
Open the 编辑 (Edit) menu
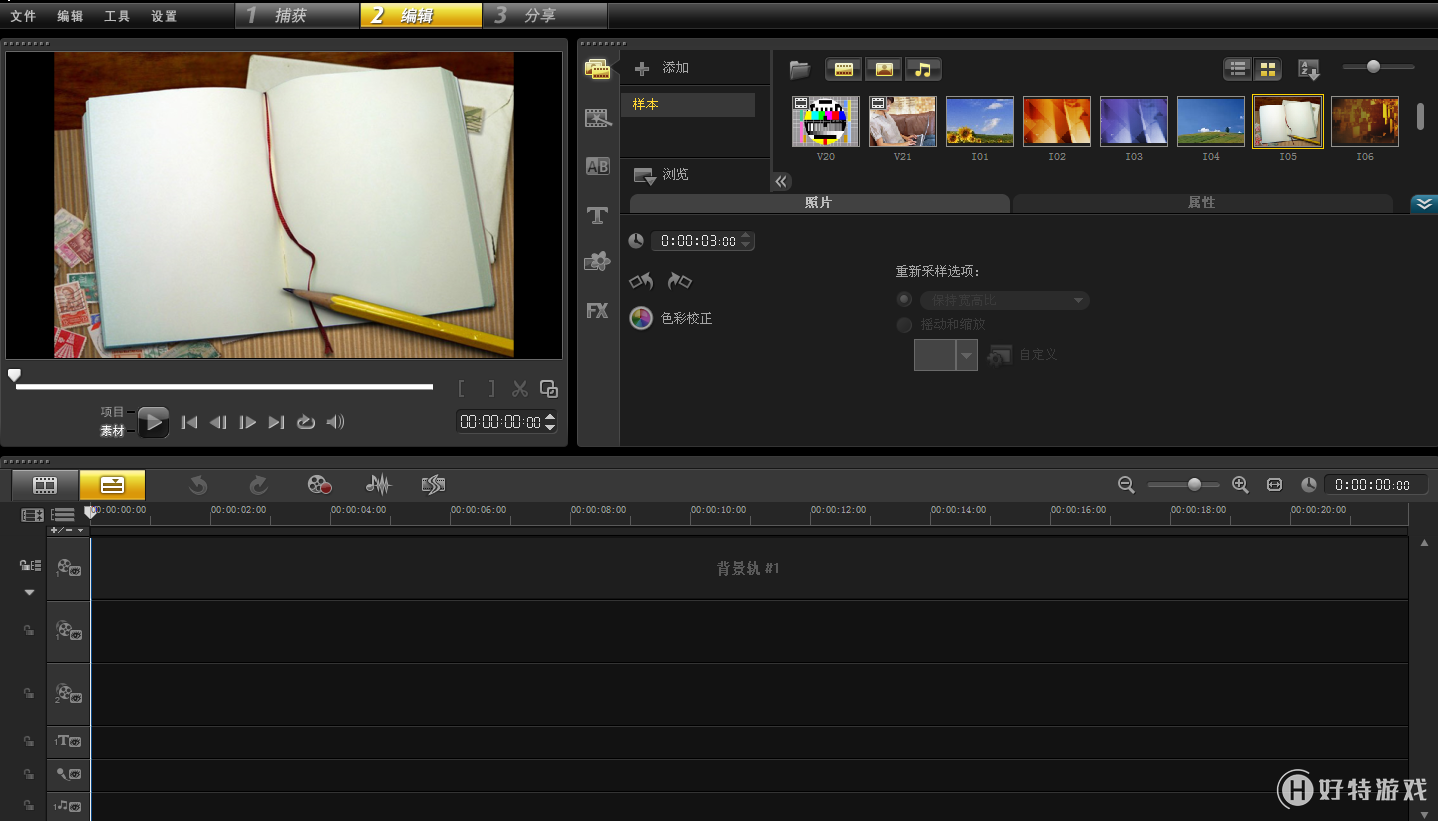[70, 16]
